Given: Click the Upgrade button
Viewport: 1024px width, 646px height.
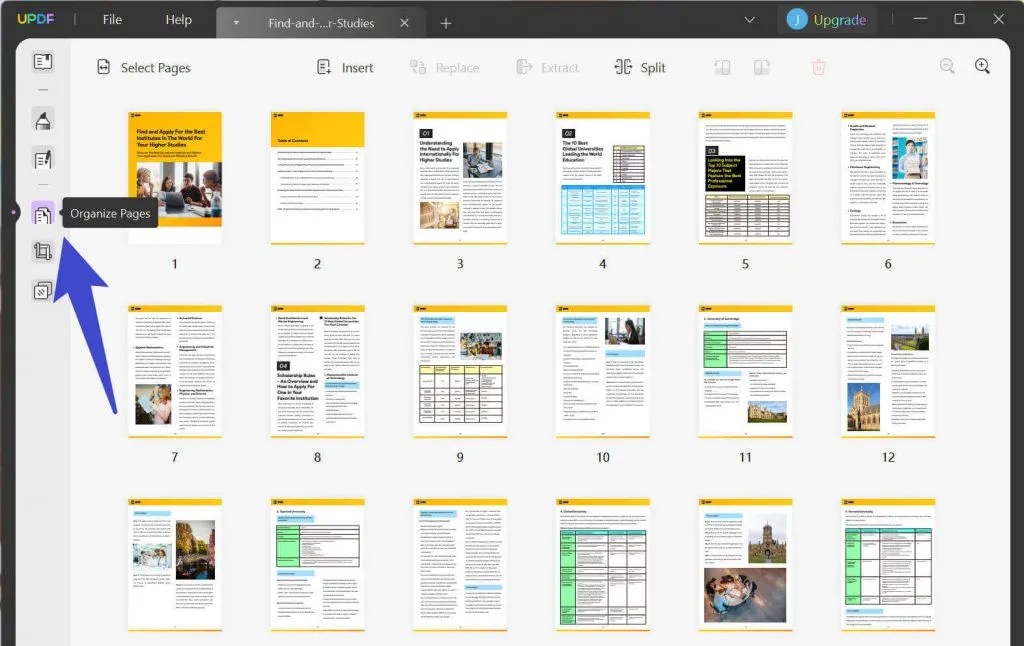Looking at the screenshot, I should tap(839, 19).
